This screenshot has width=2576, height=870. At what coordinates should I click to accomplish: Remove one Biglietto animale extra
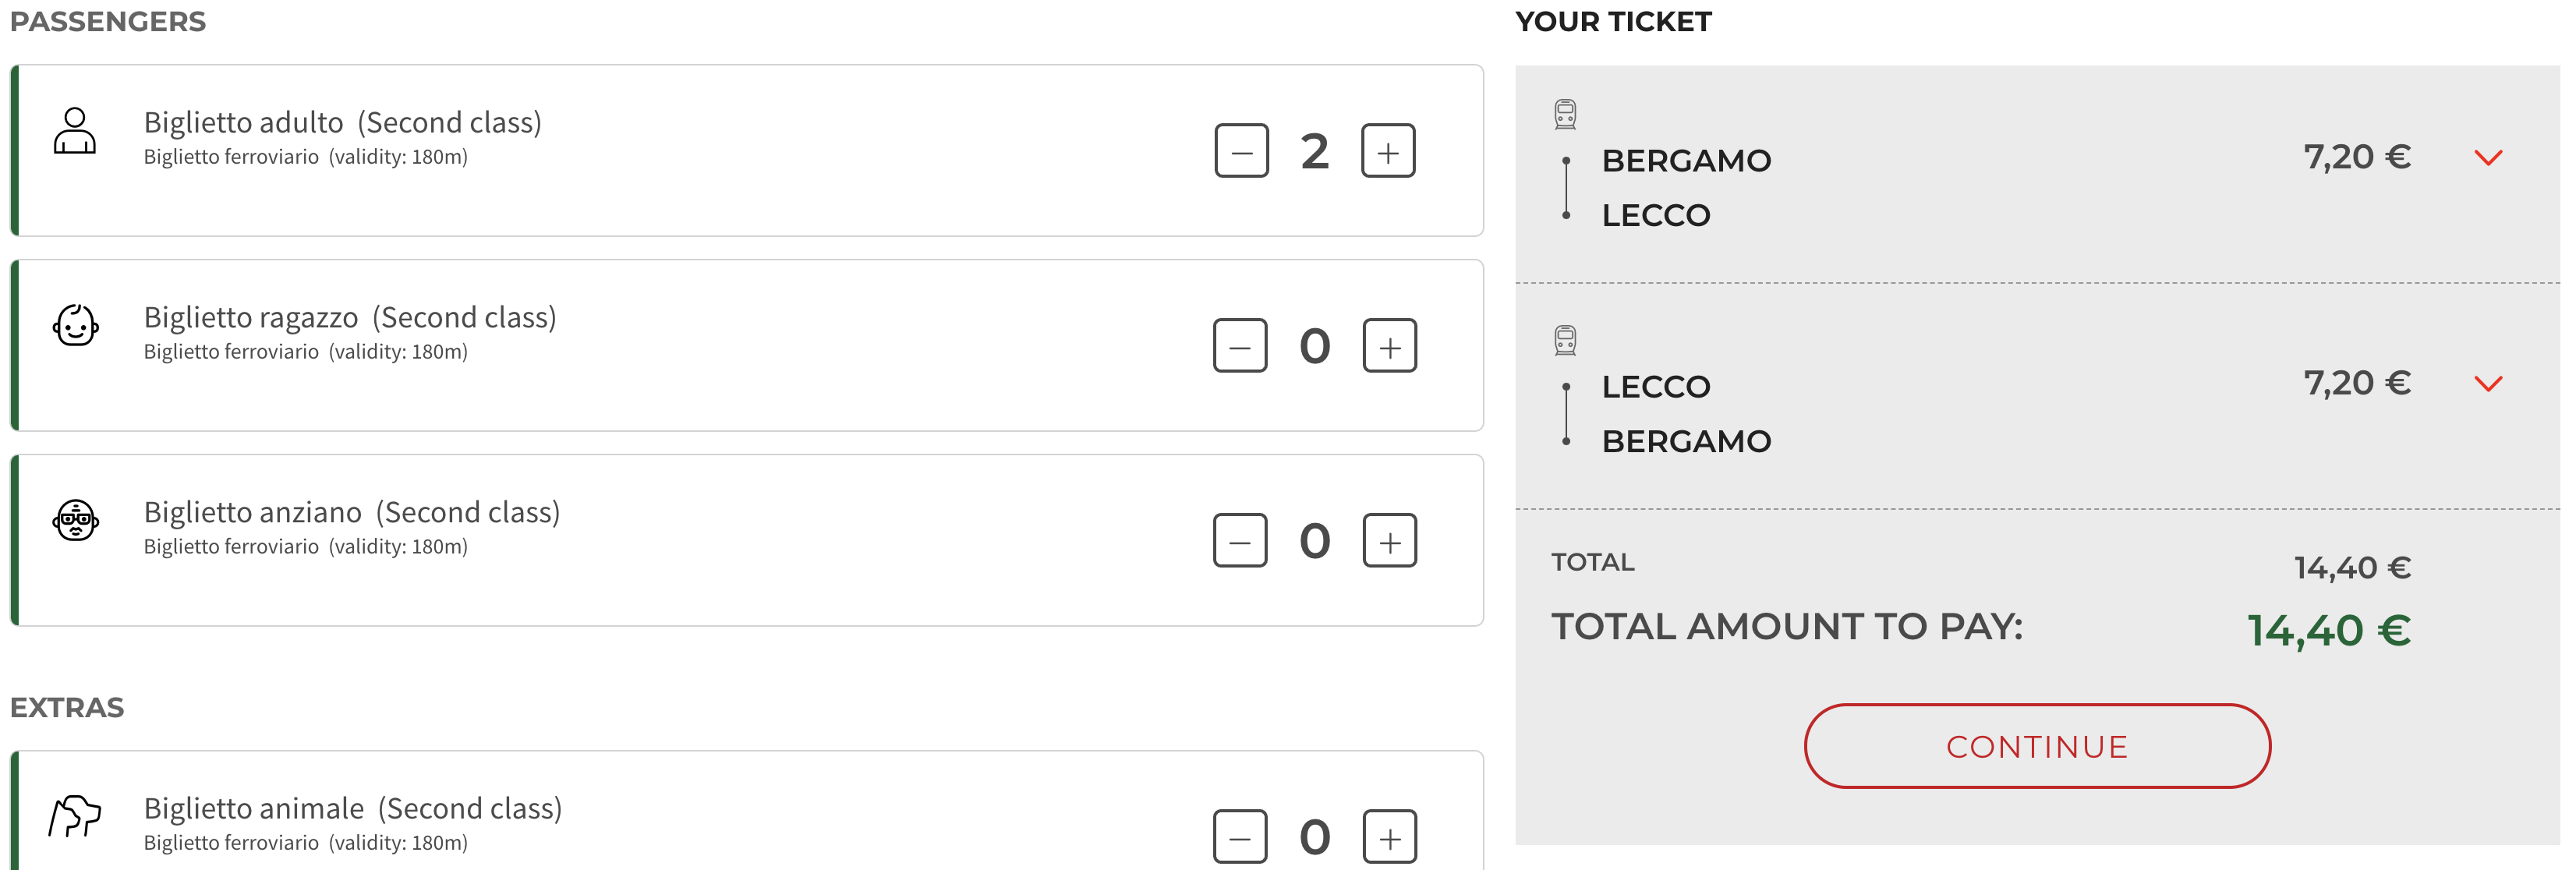(1240, 837)
